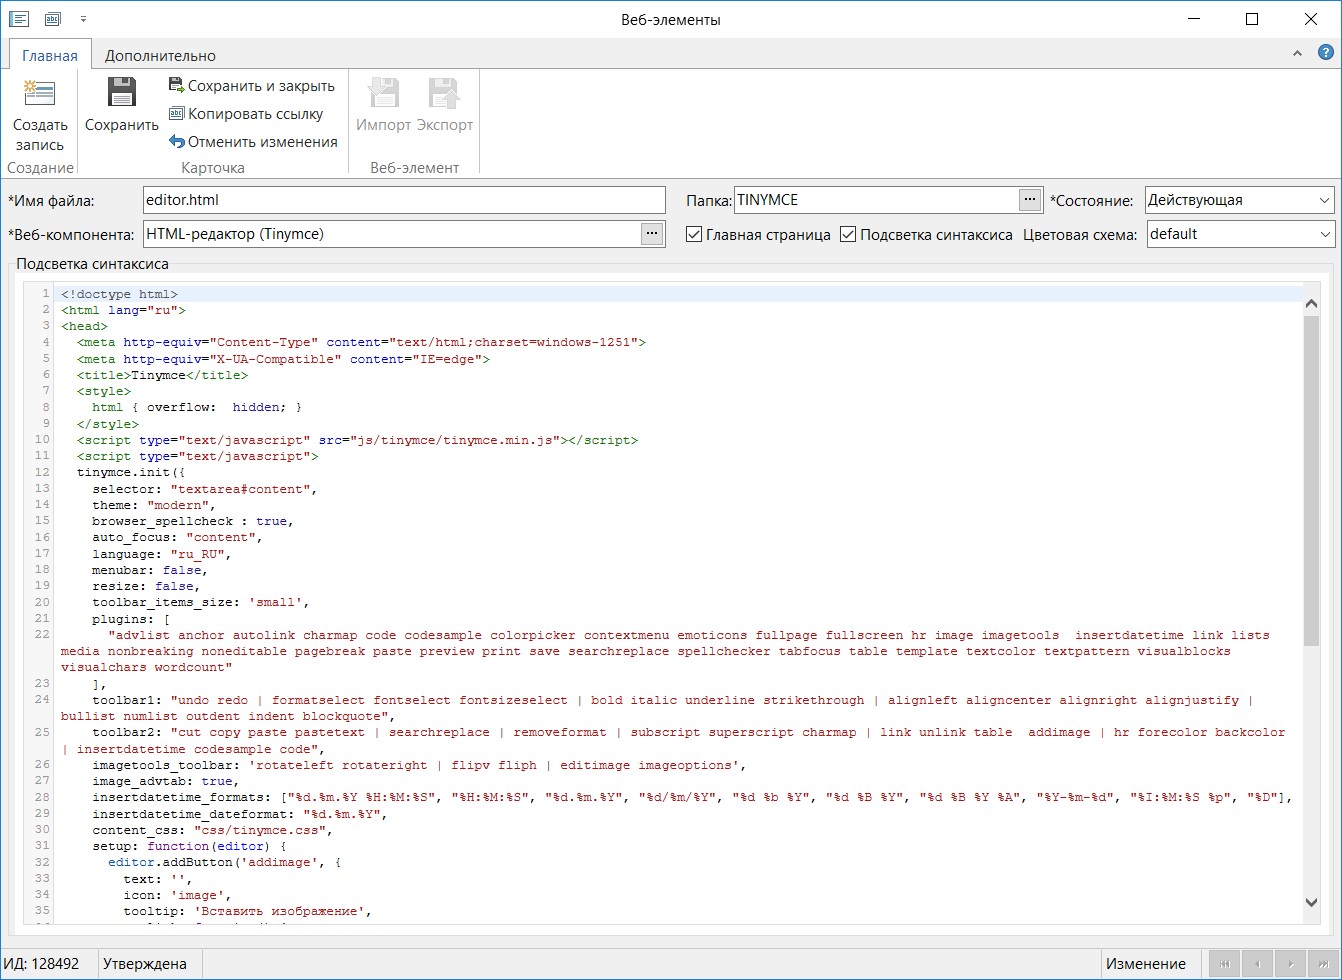
Task: Click the Веб-элементы window title
Action: tap(671, 19)
